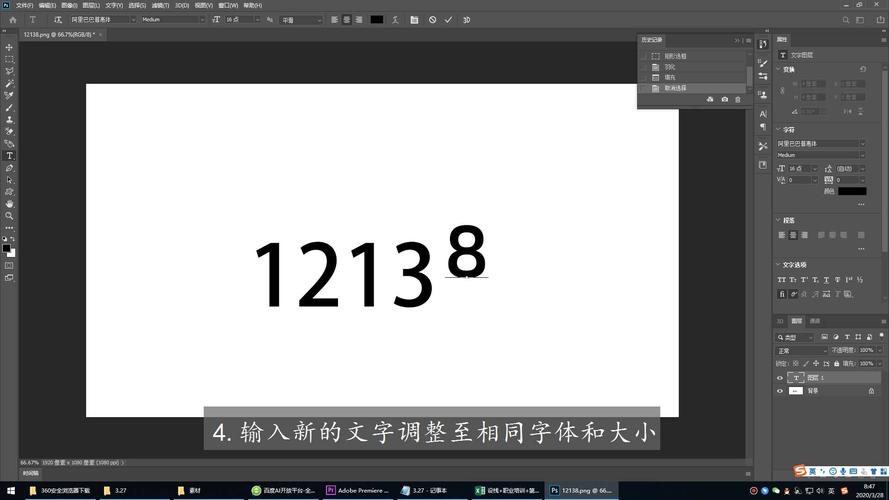The width and height of the screenshot is (889, 500).
Task: Open text color swatch in Properties panel
Action: click(852, 192)
